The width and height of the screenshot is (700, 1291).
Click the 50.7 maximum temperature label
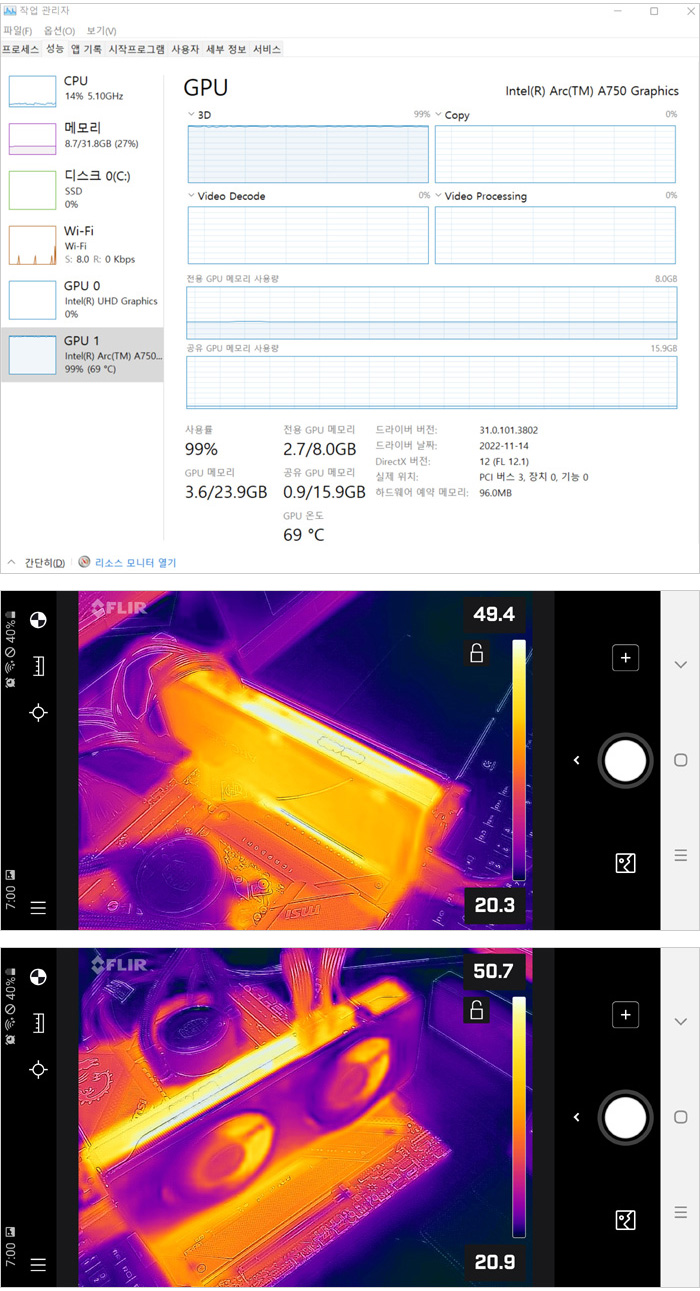[495, 971]
